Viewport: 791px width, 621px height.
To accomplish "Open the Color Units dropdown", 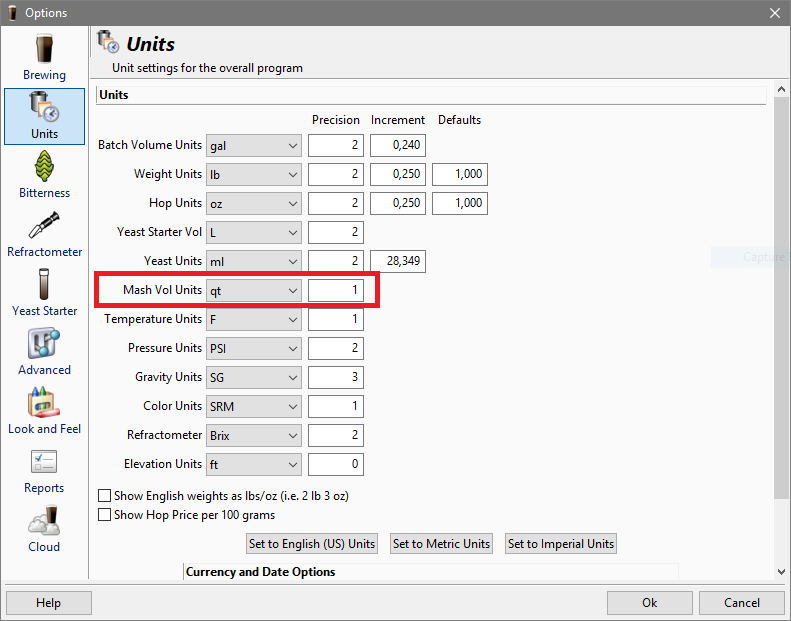I will [x=254, y=407].
